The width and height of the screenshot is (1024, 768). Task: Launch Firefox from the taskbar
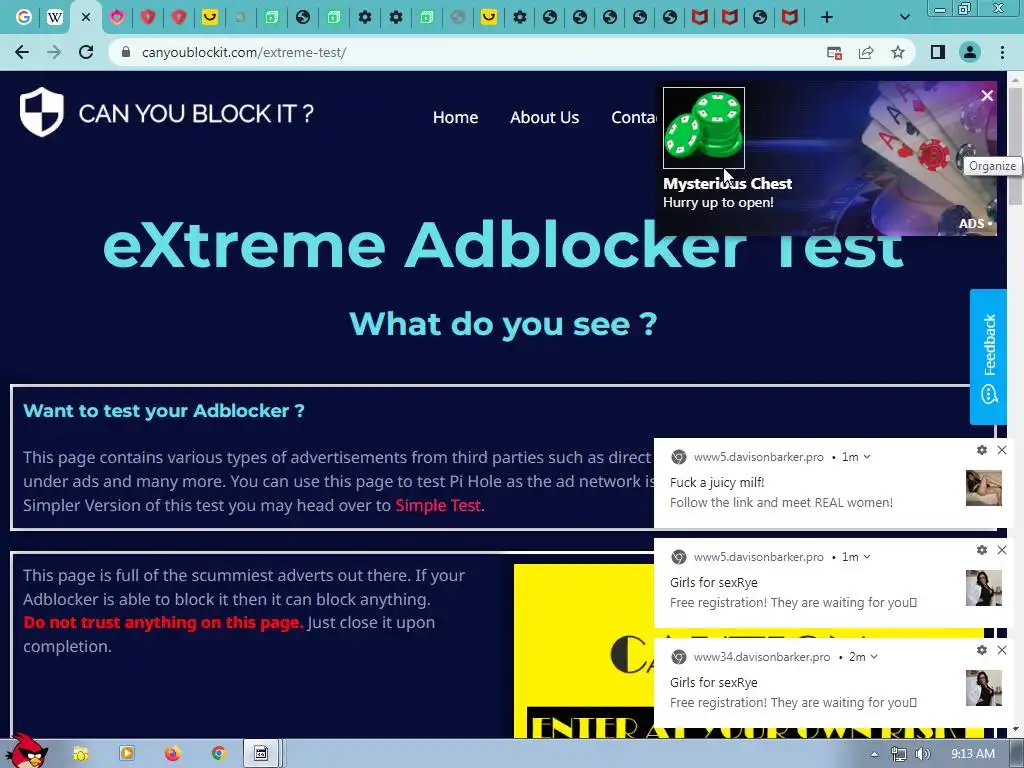click(x=172, y=754)
